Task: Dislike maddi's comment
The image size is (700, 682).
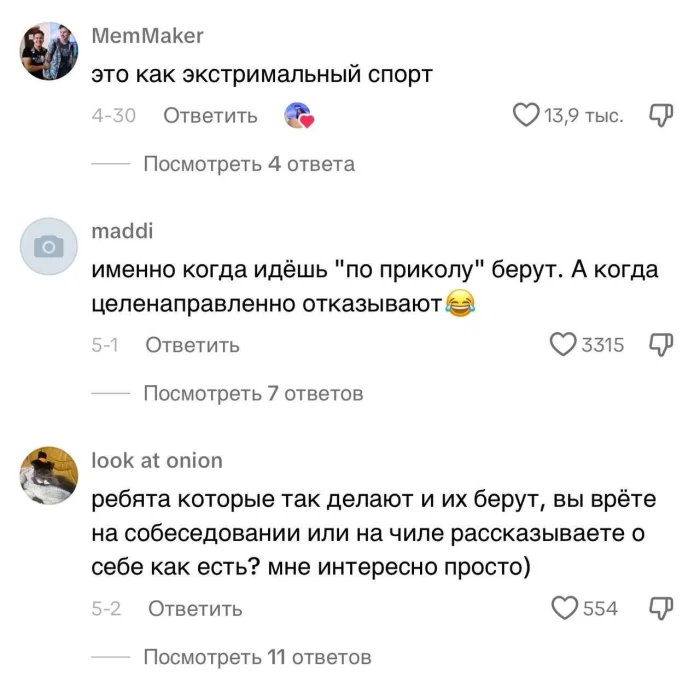Action: (x=661, y=345)
